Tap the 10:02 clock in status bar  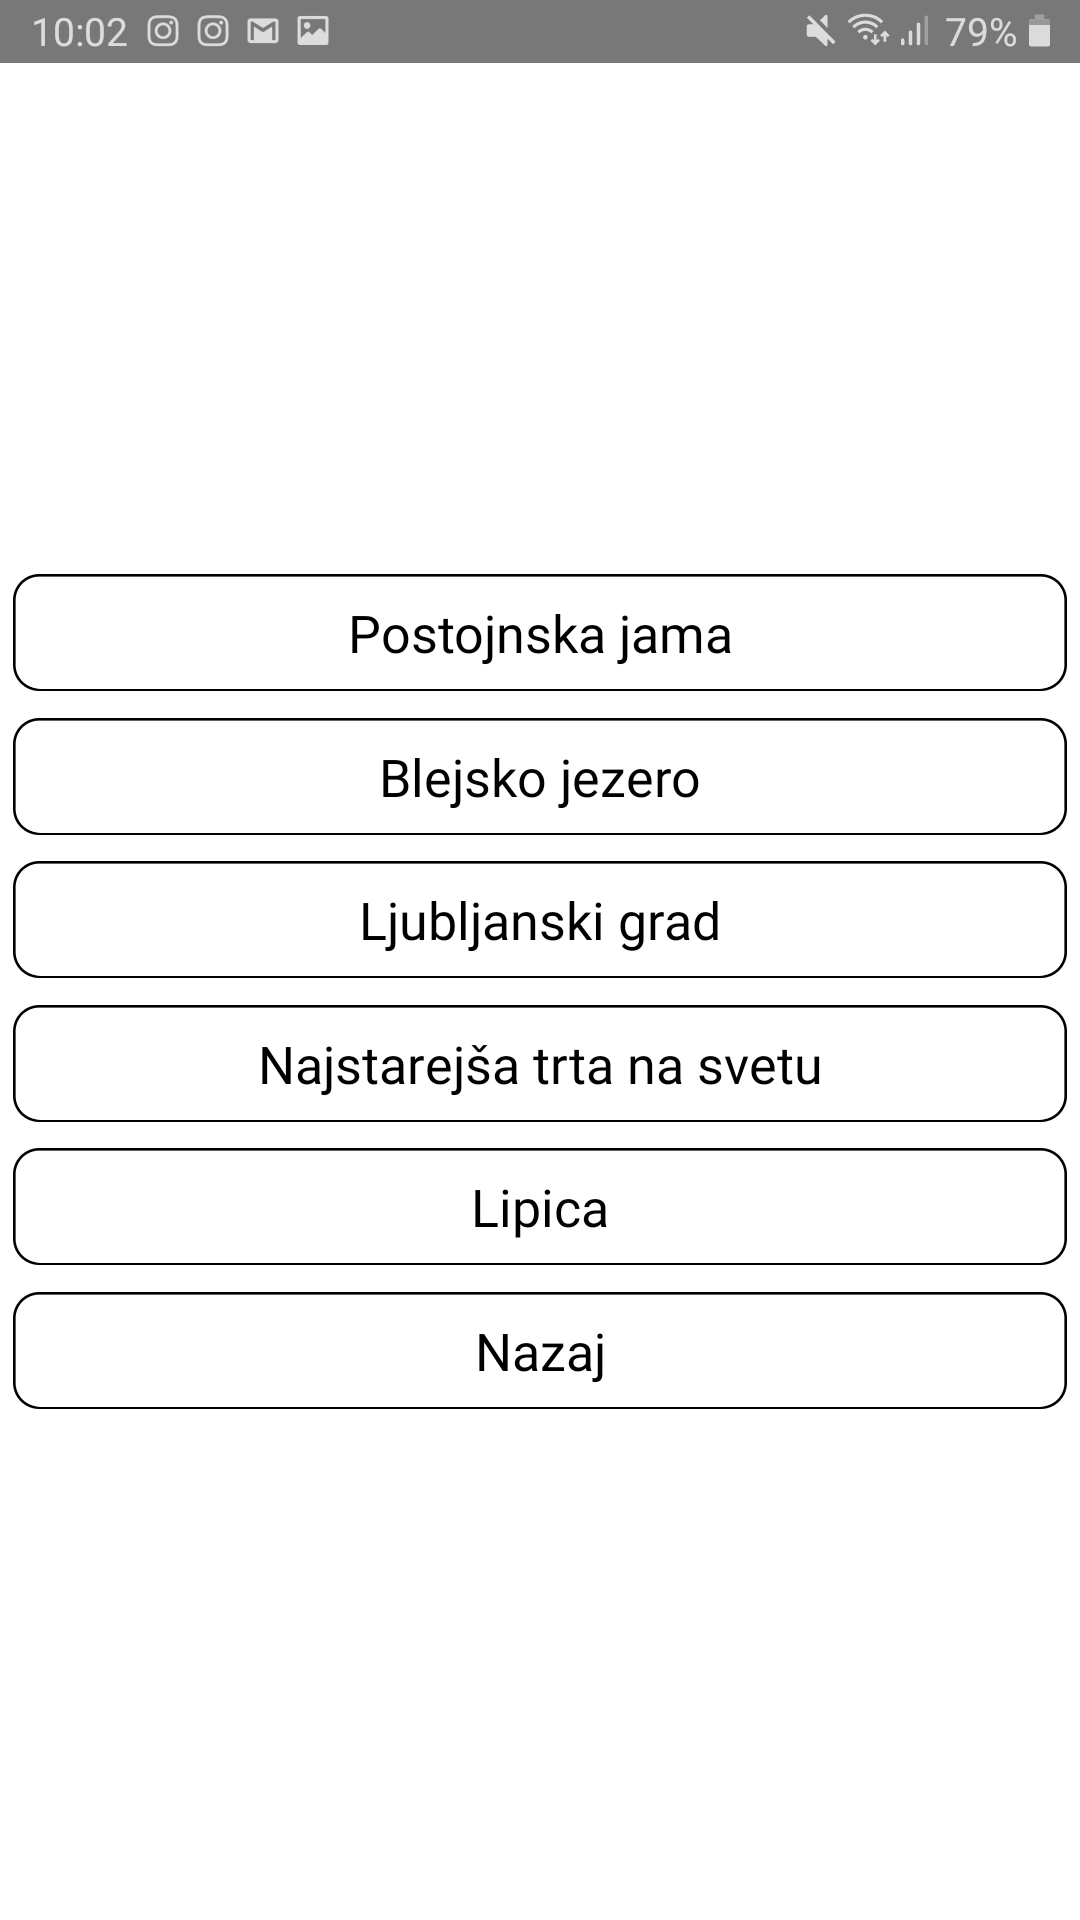(x=80, y=33)
